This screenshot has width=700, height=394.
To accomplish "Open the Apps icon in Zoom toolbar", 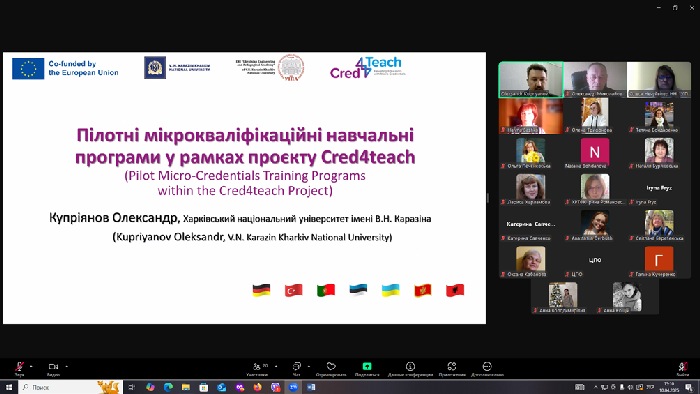I will [452, 366].
